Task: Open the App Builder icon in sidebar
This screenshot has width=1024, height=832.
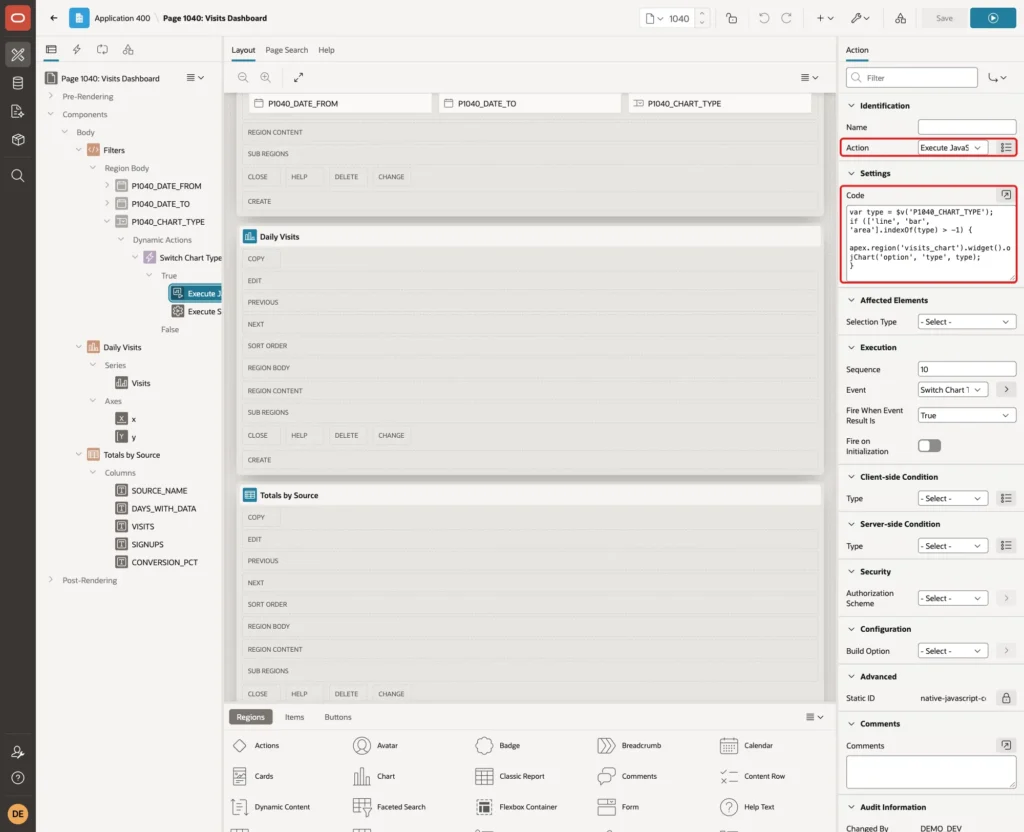Action: pyautogui.click(x=18, y=55)
